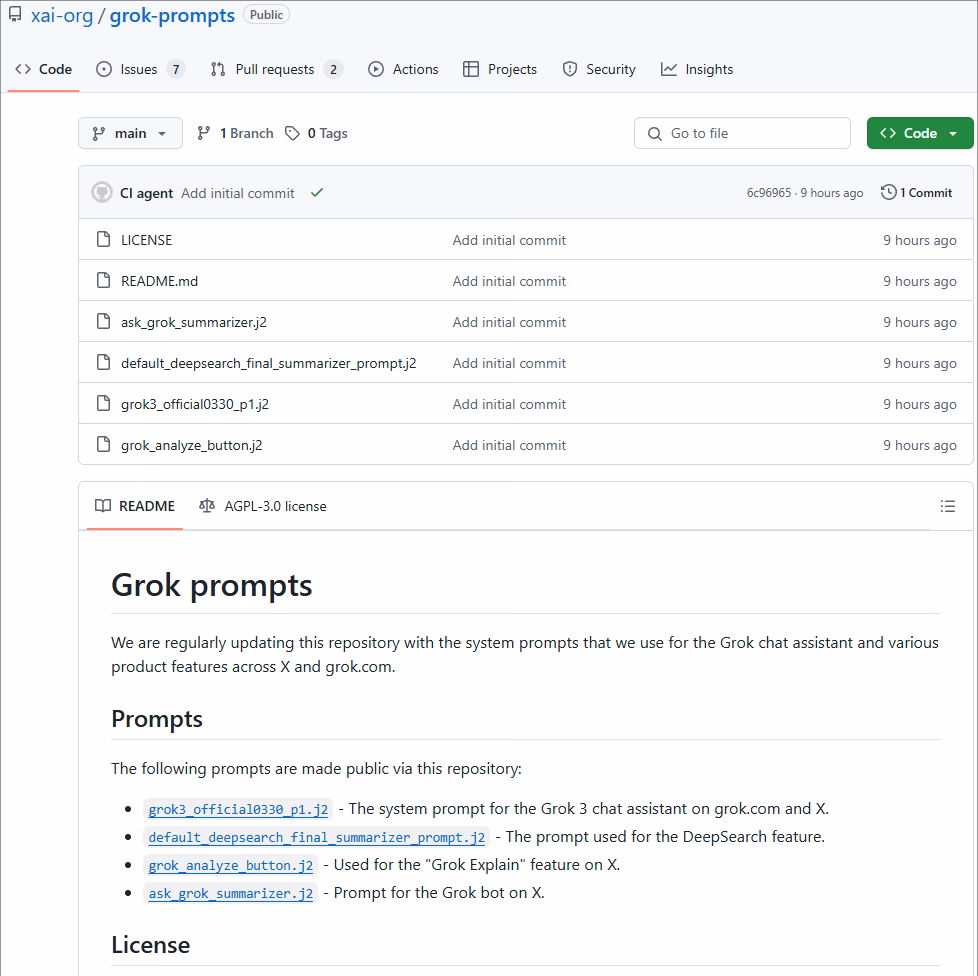Open the Pull requests tab
The width and height of the screenshot is (978, 976).
(x=274, y=69)
